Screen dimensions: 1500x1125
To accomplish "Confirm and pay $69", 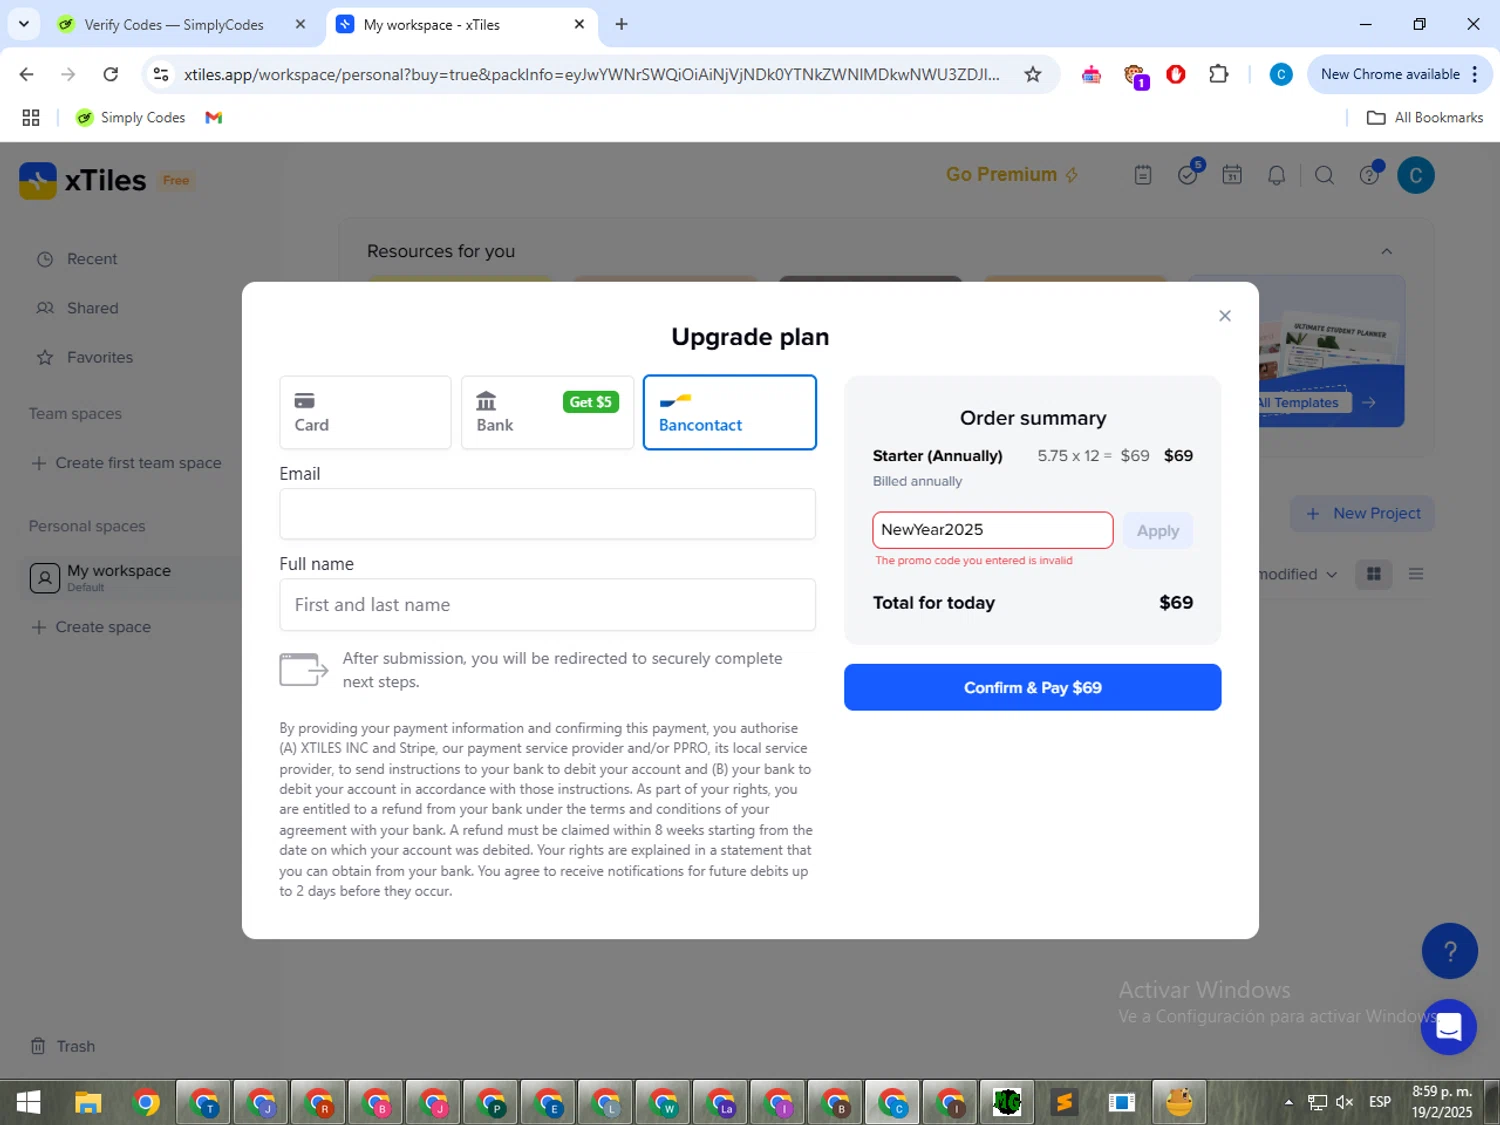I will click(x=1032, y=687).
